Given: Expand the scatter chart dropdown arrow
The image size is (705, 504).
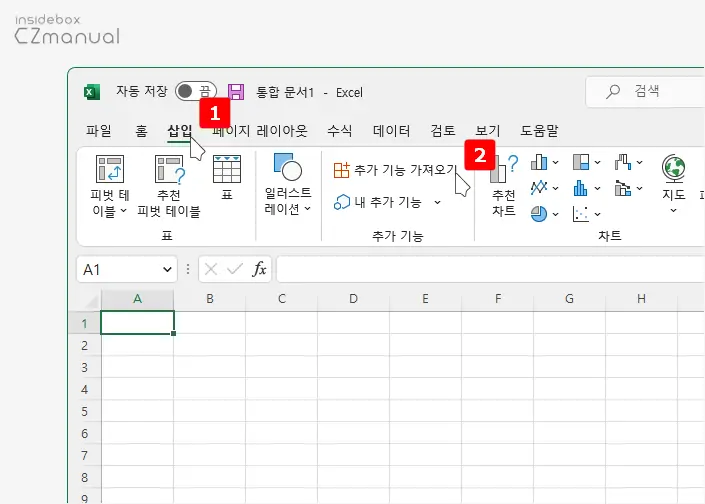Looking at the screenshot, I should 598,214.
